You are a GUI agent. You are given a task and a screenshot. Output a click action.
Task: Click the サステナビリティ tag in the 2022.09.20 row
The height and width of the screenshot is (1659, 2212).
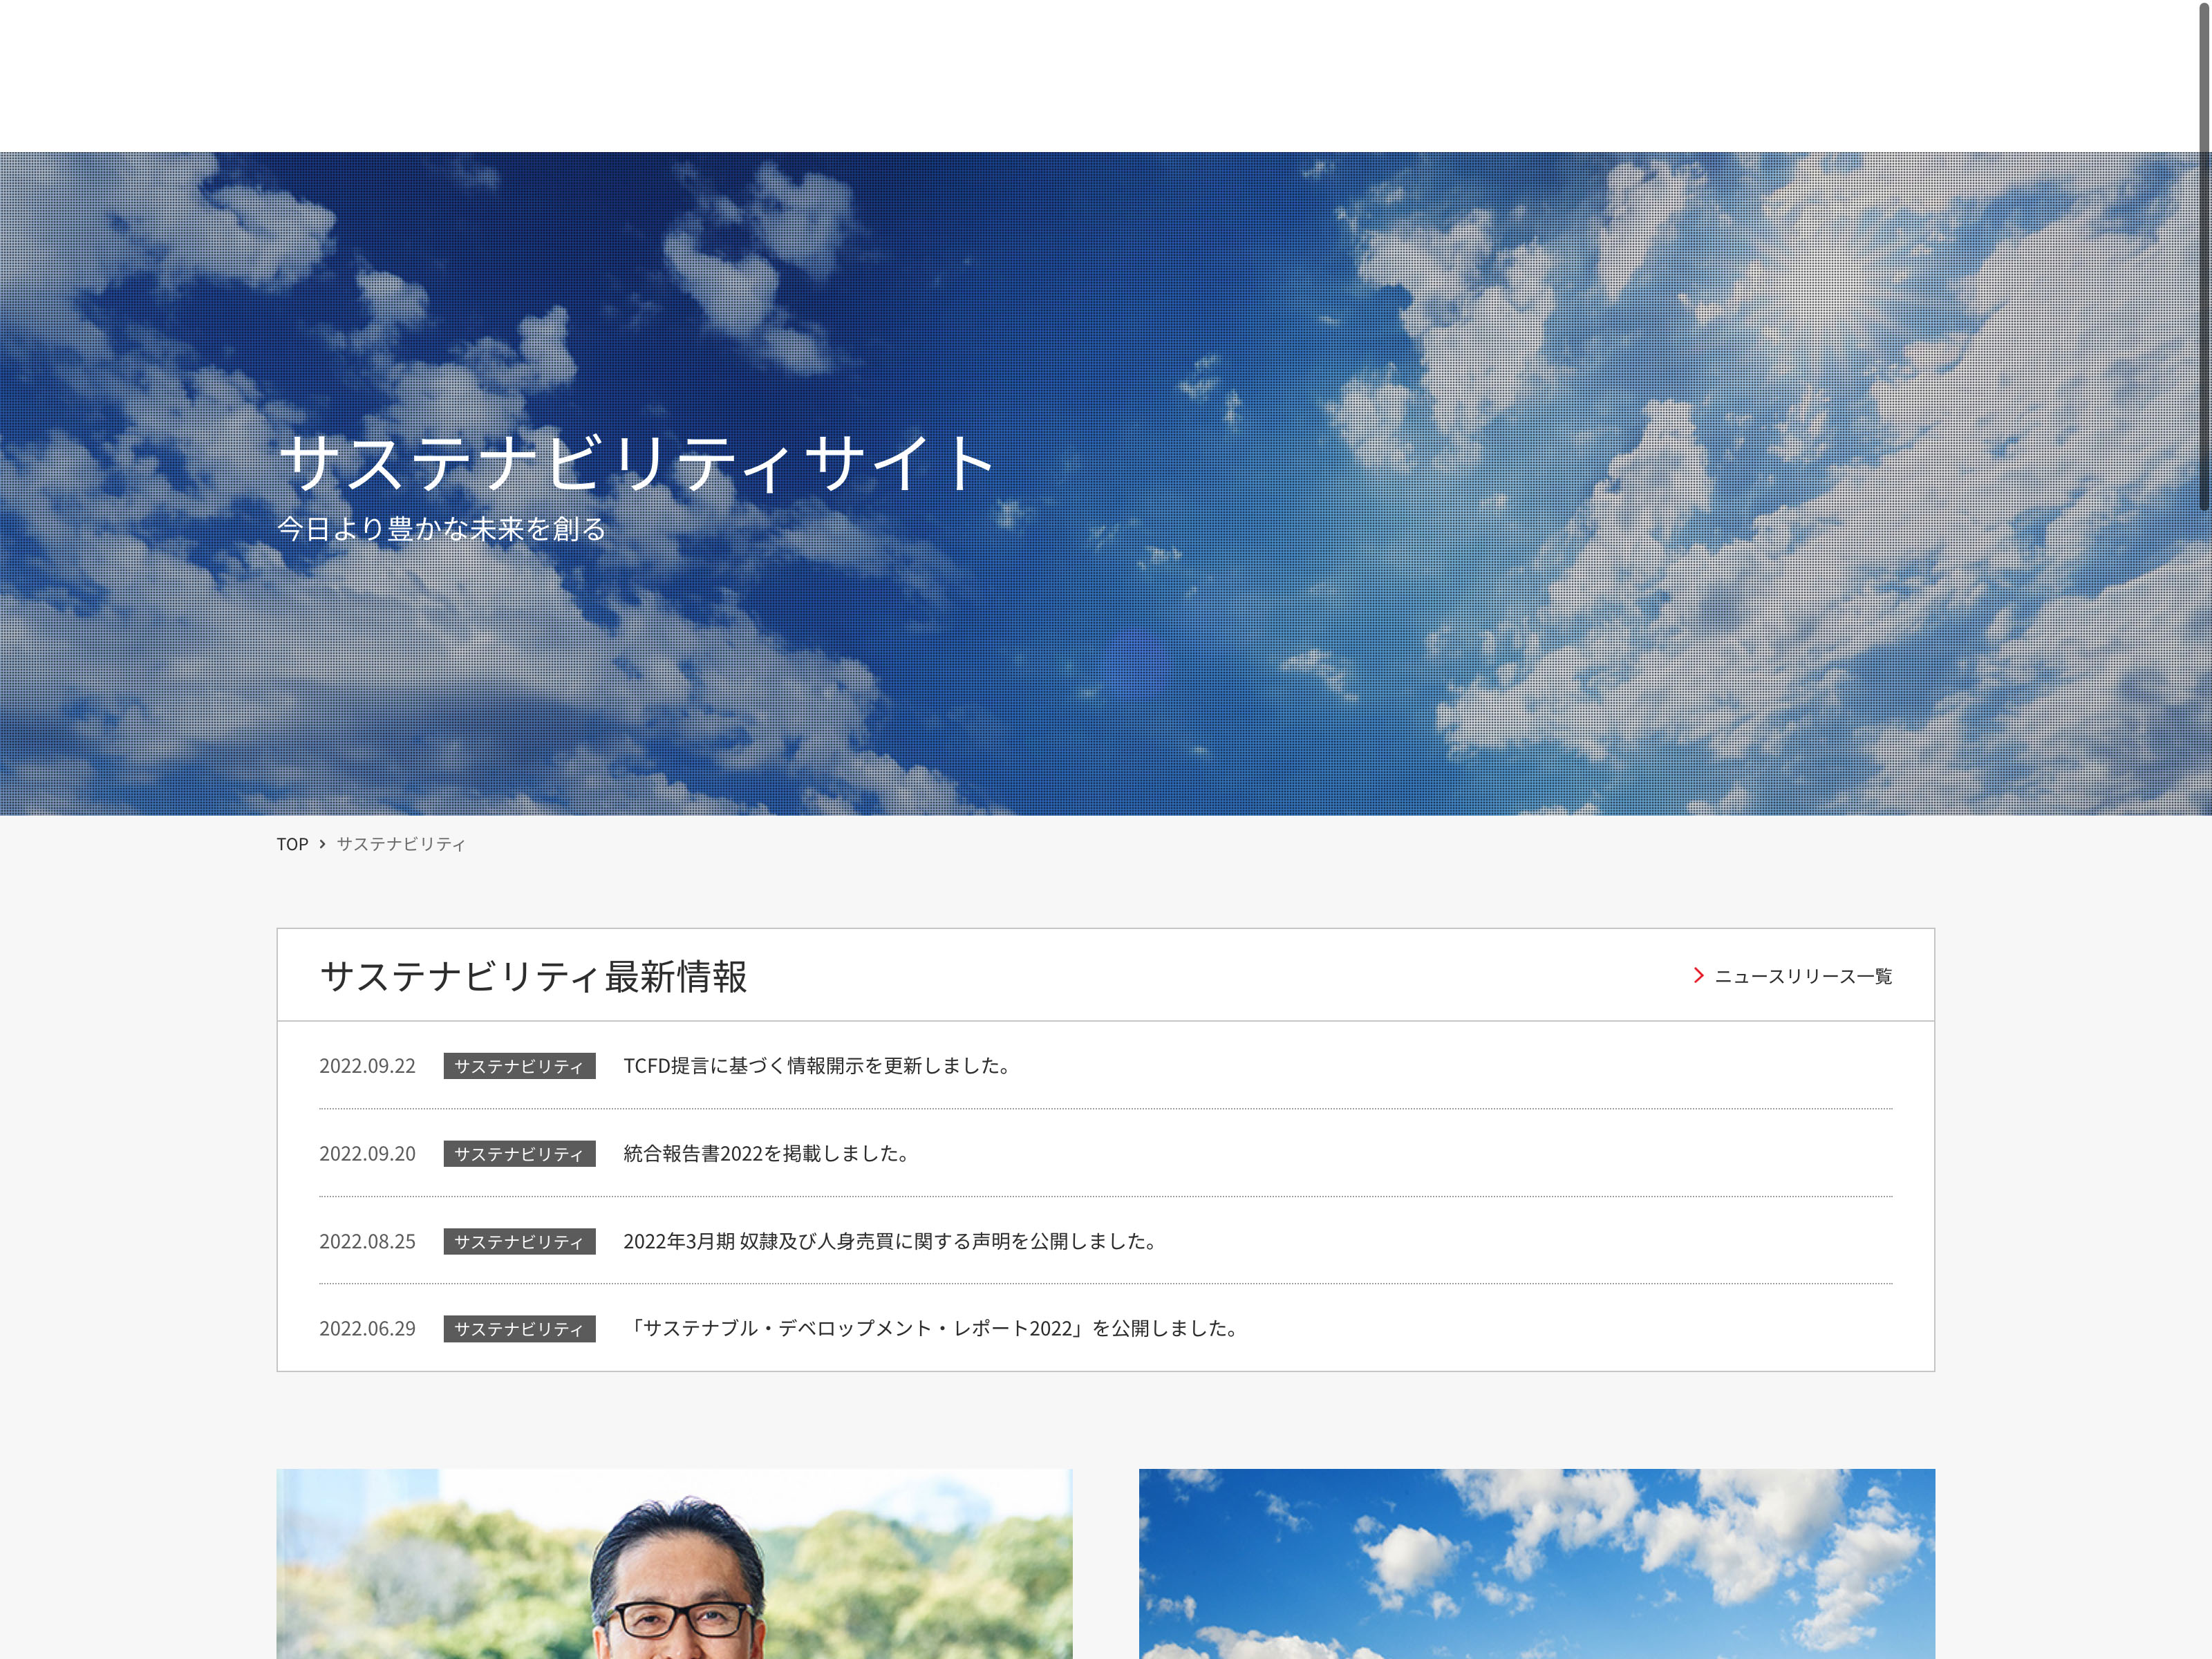[519, 1154]
